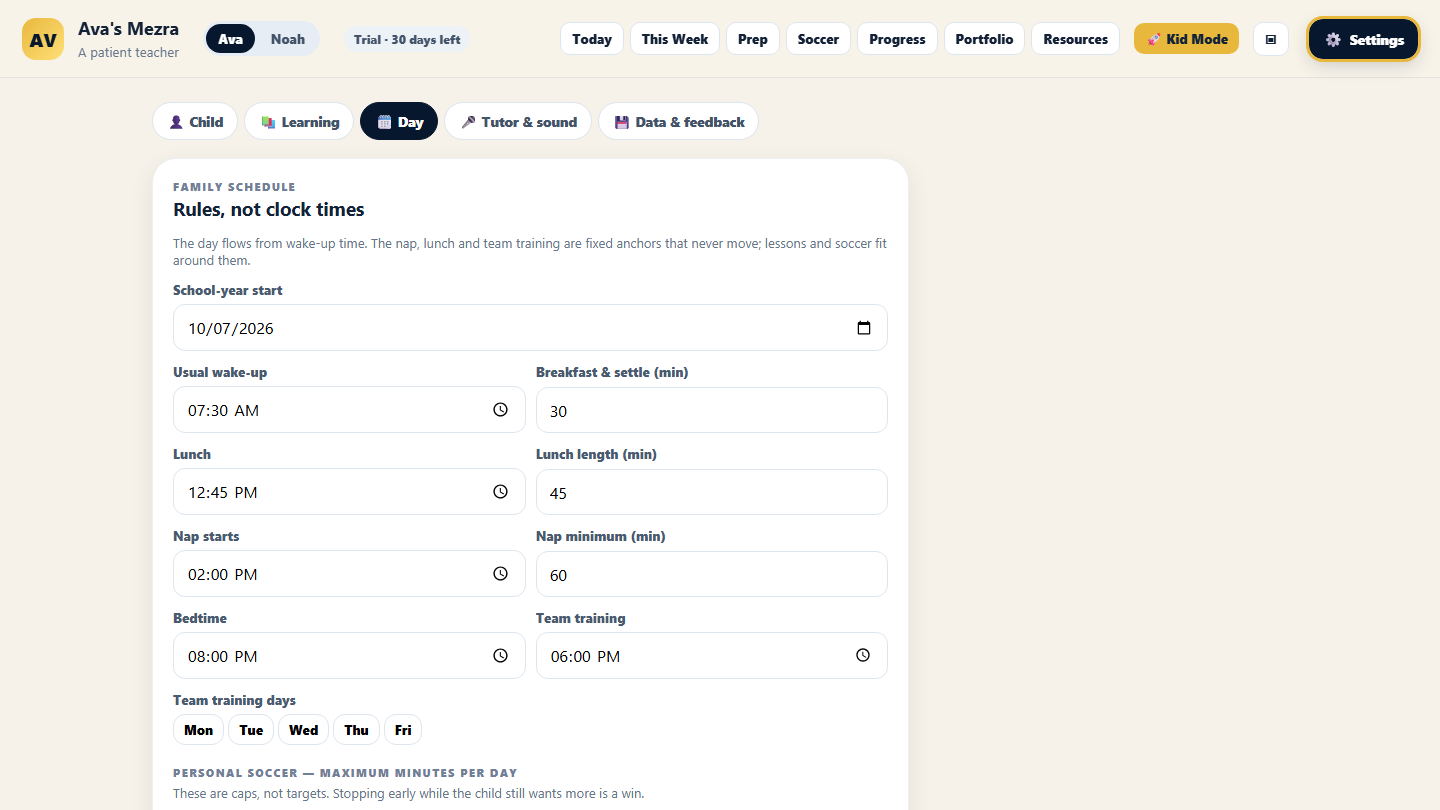Open the clock picker for Team training
The image size is (1440, 810).
coord(863,656)
